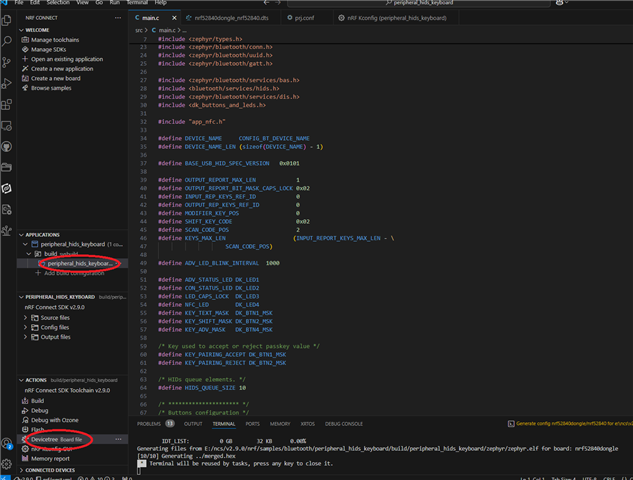
Task: Click the Manage SDKs icon
Action: (25, 49)
